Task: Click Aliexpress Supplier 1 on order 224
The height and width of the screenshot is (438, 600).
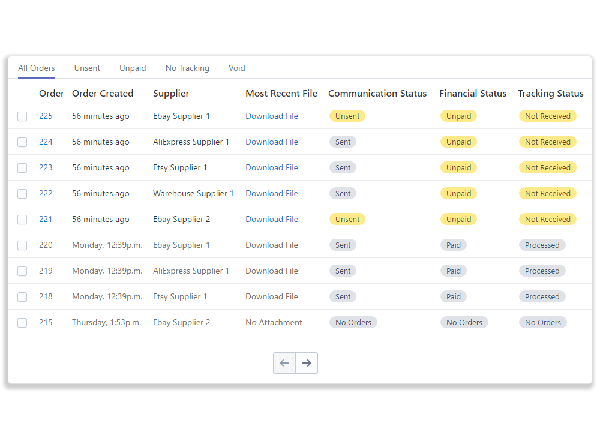Action: tap(191, 142)
